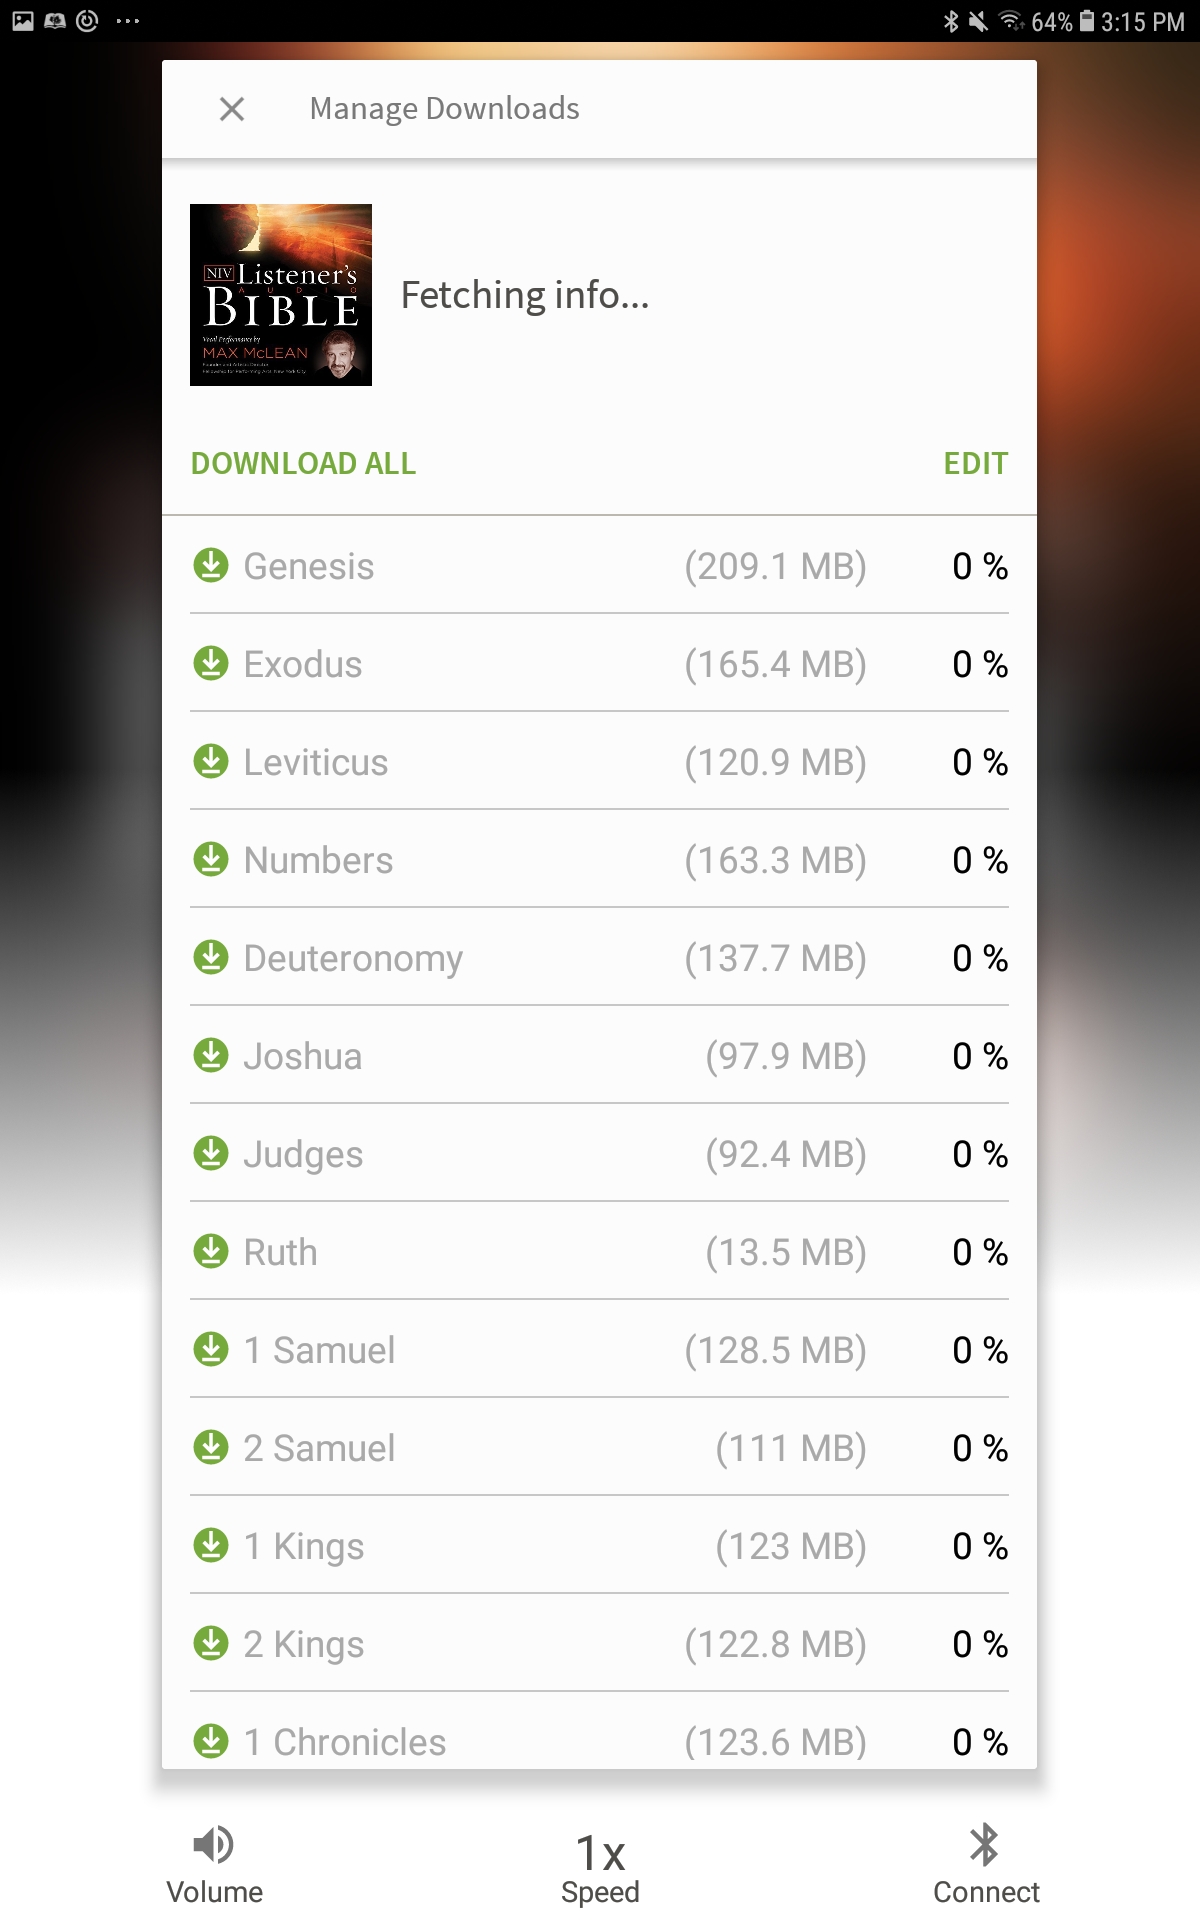1200x1920 pixels.
Task: Tap the Numbers download icon
Action: 211,859
